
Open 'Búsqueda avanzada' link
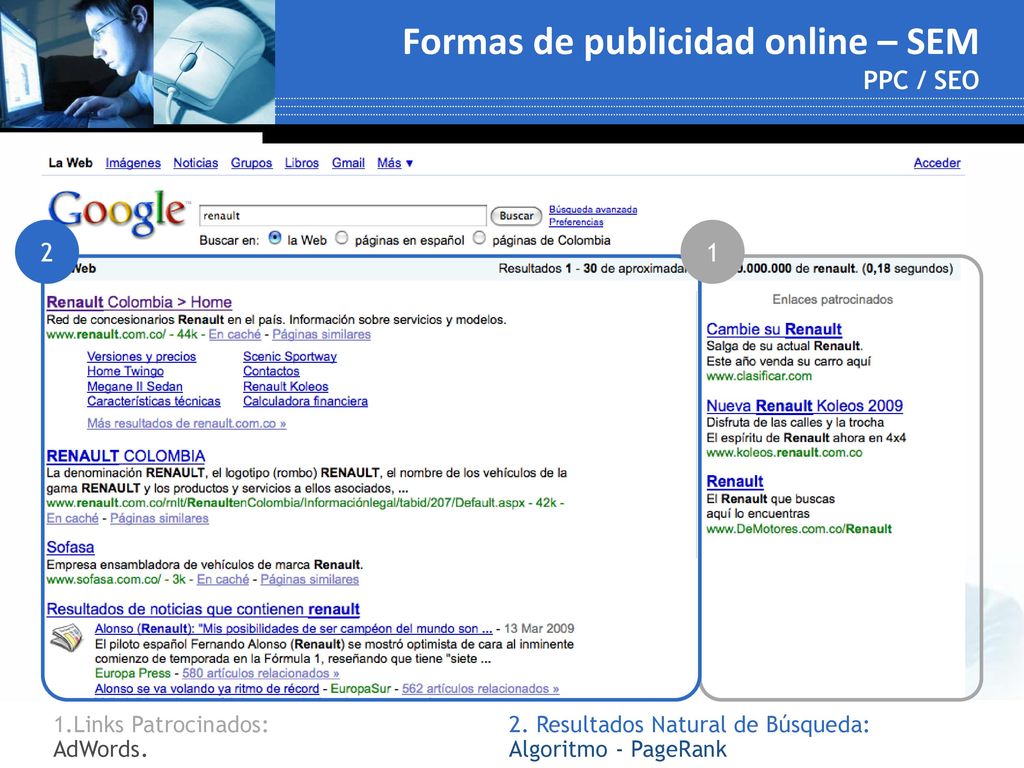point(593,210)
